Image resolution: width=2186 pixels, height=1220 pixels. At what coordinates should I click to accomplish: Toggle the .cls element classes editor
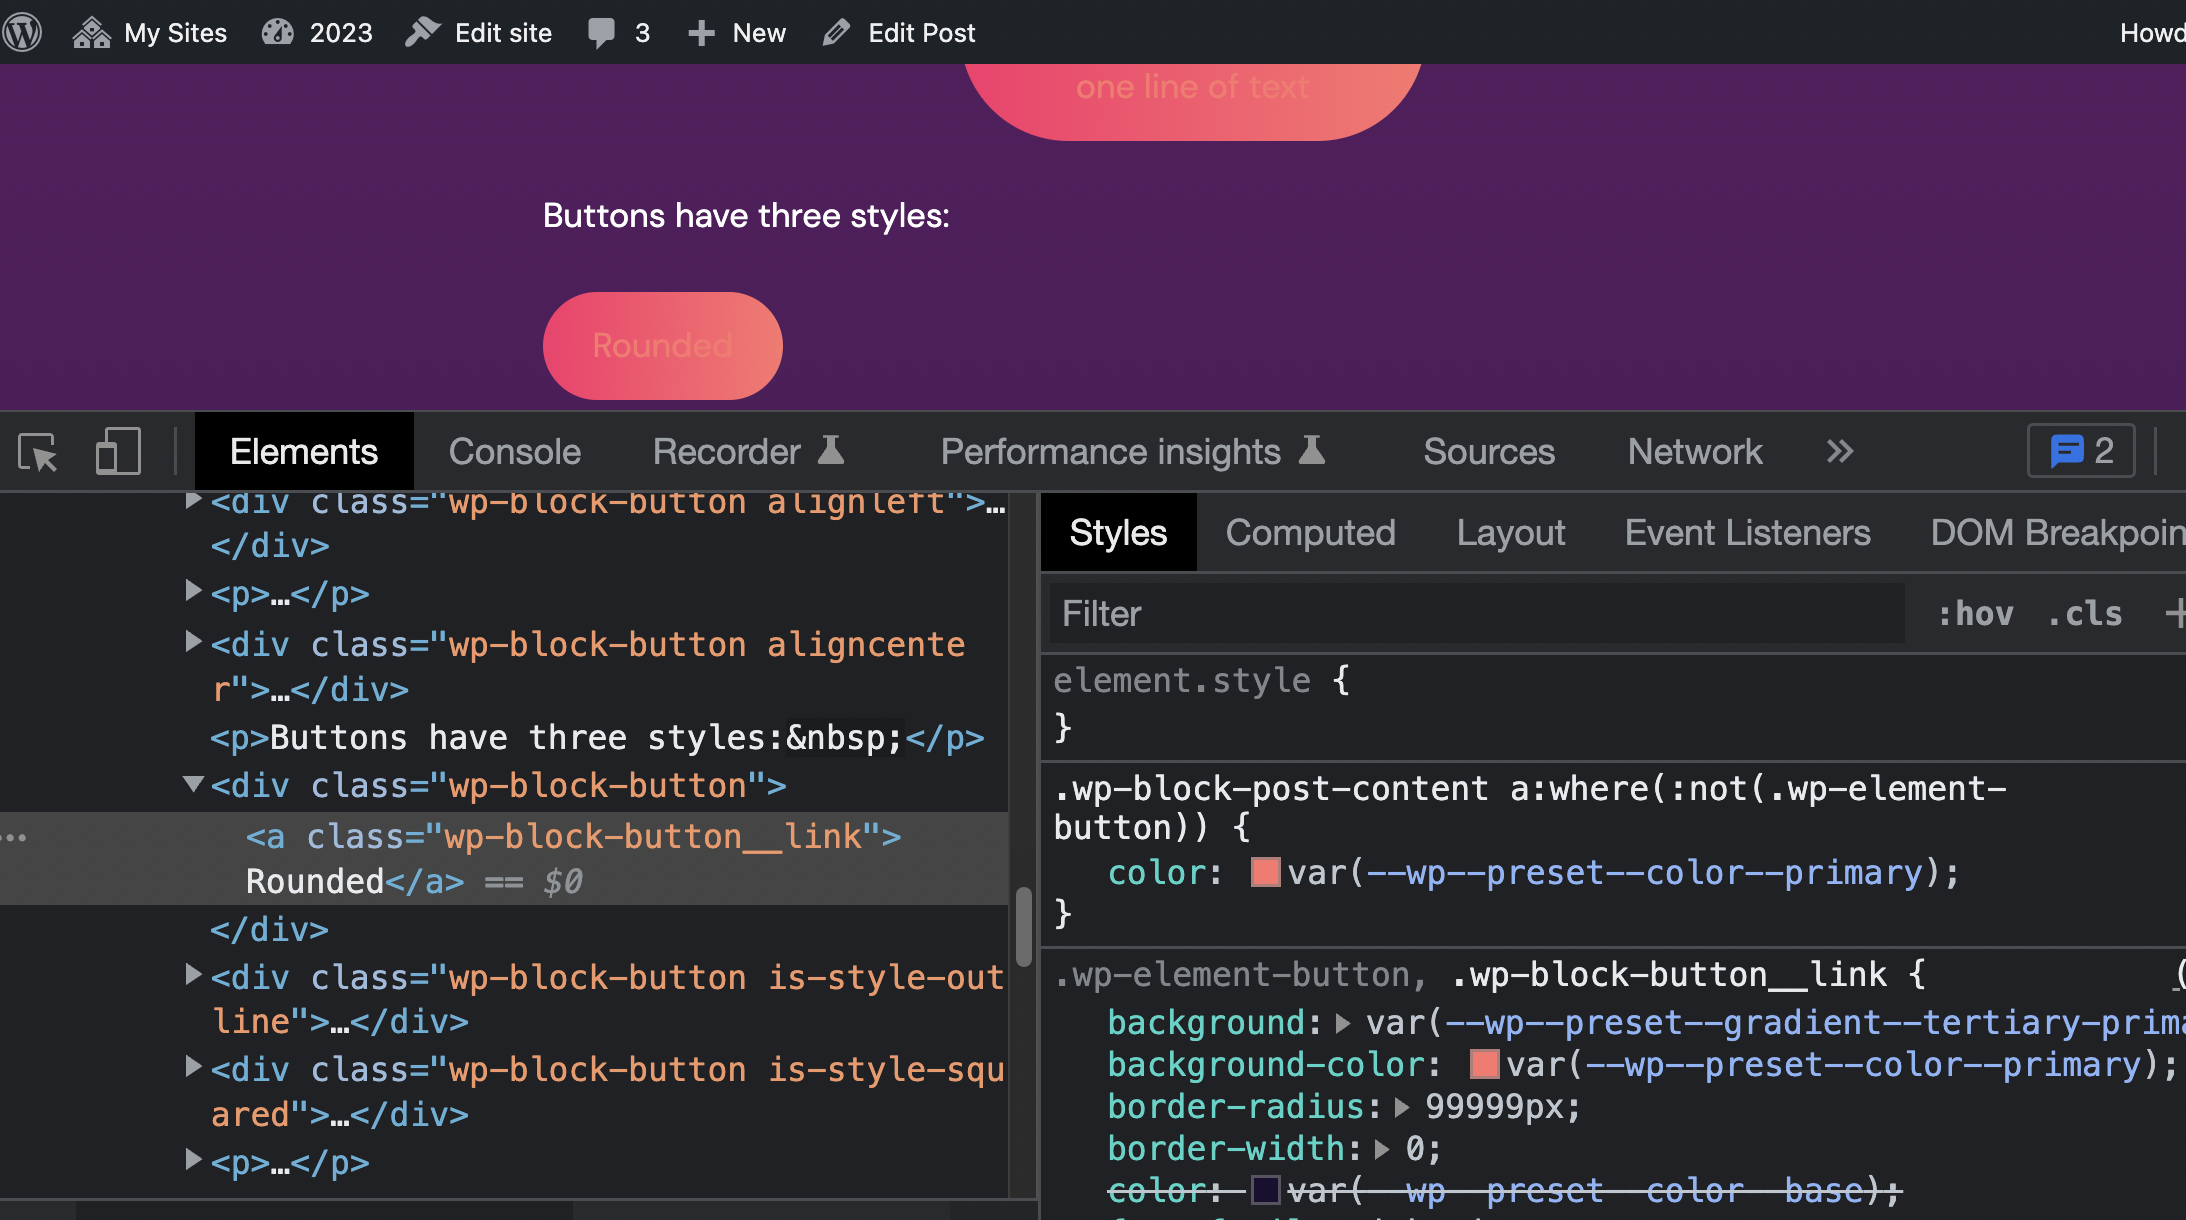pyautogui.click(x=2084, y=613)
